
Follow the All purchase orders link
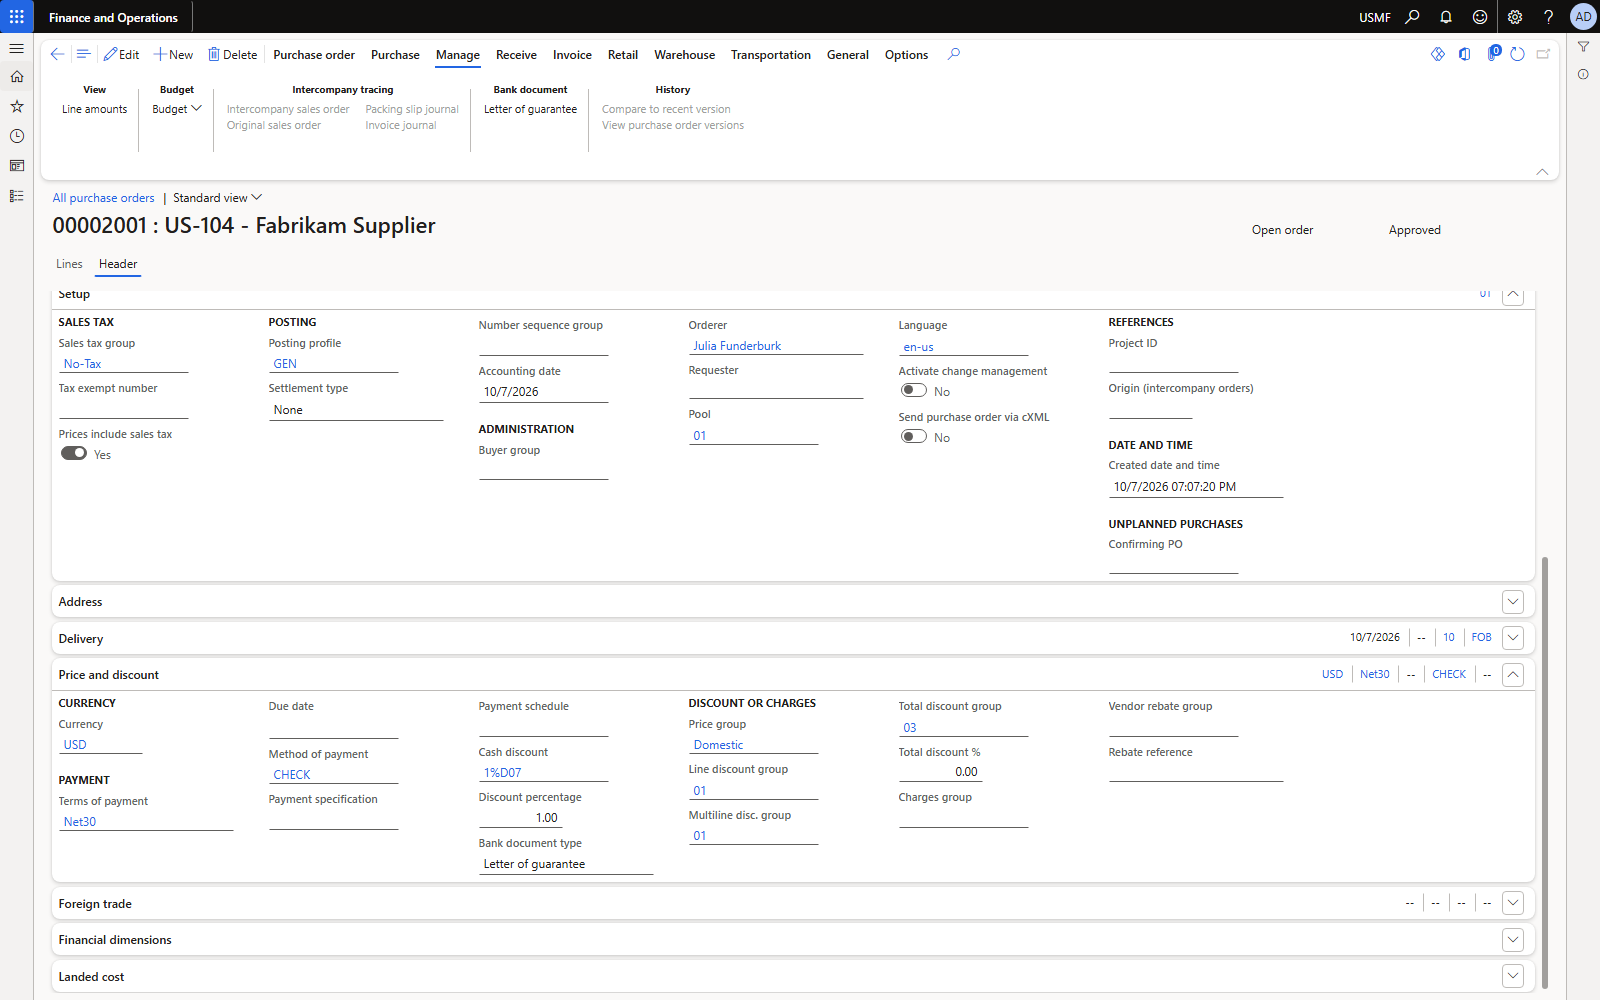coord(103,198)
